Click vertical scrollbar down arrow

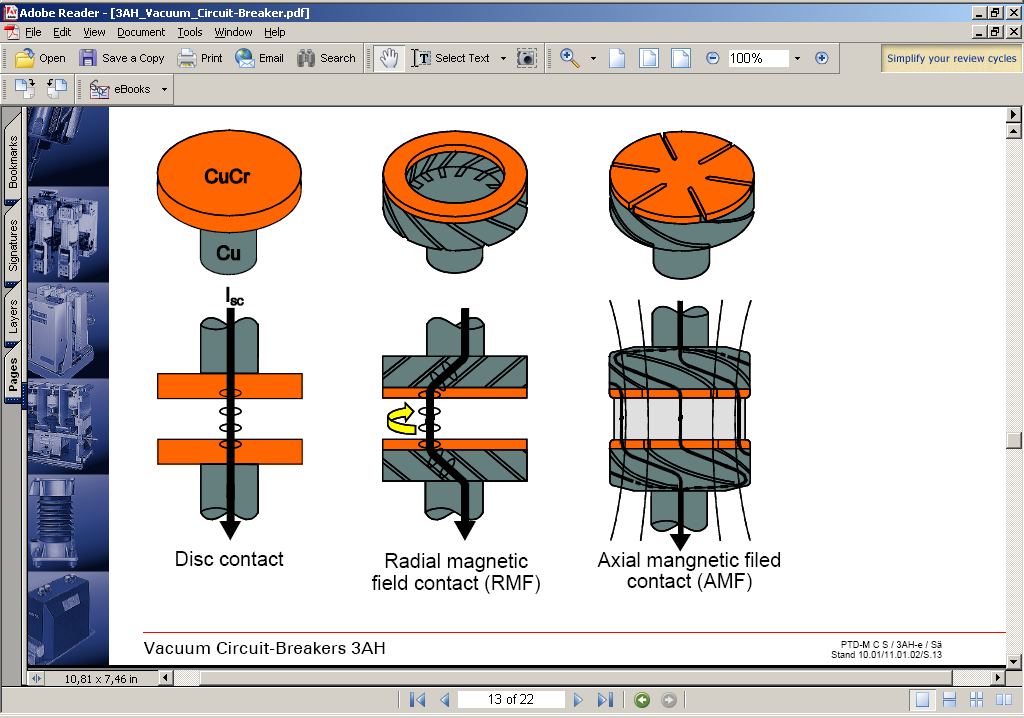point(1013,661)
